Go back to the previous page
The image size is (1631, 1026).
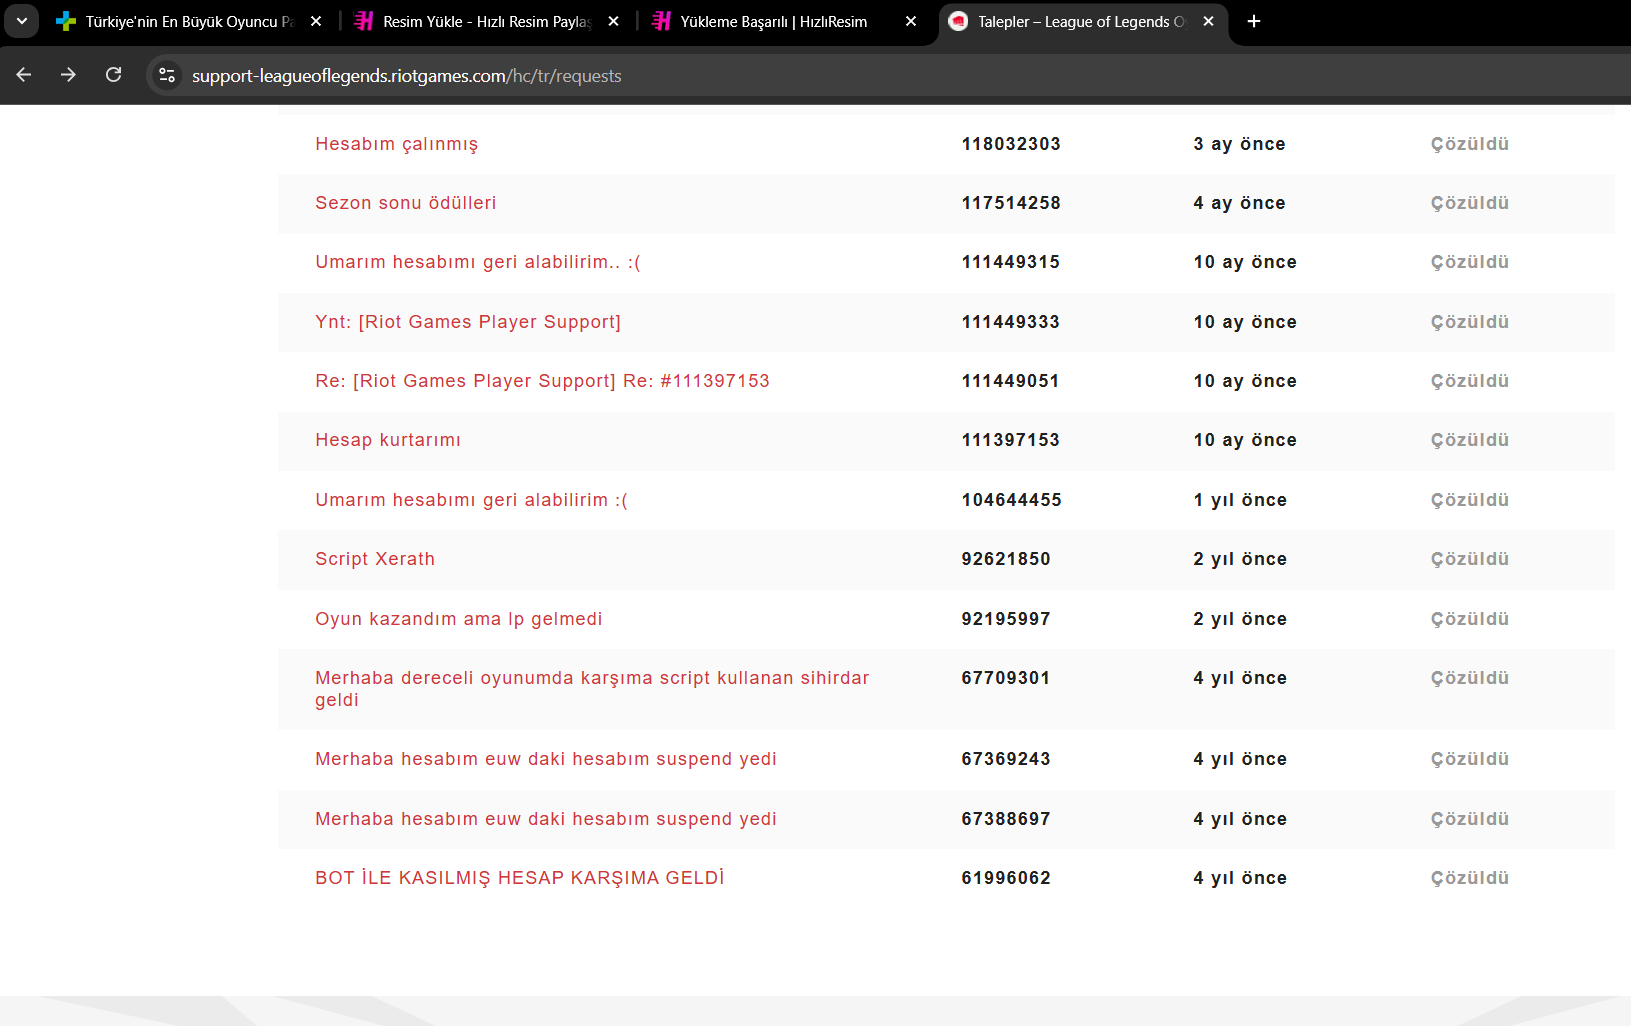[24, 75]
